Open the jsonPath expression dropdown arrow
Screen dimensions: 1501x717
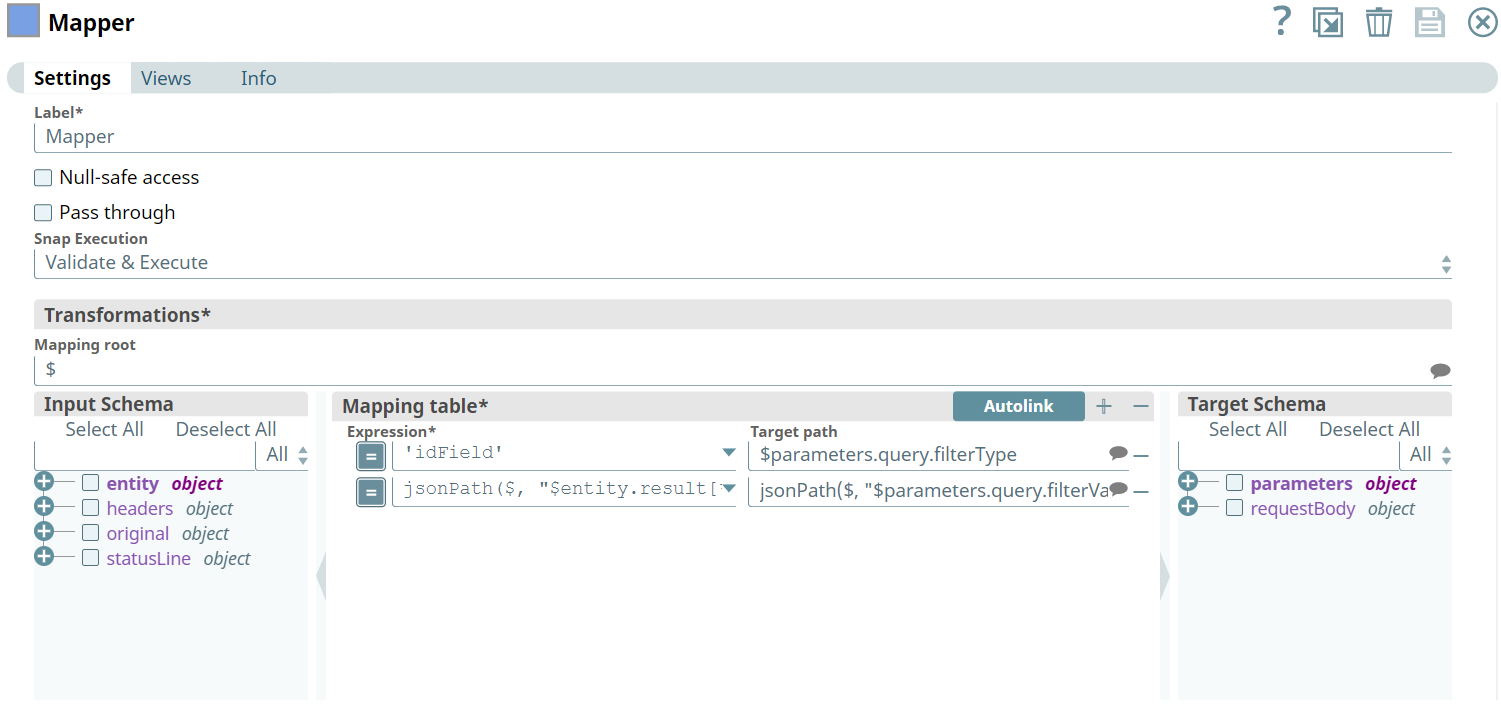[729, 489]
